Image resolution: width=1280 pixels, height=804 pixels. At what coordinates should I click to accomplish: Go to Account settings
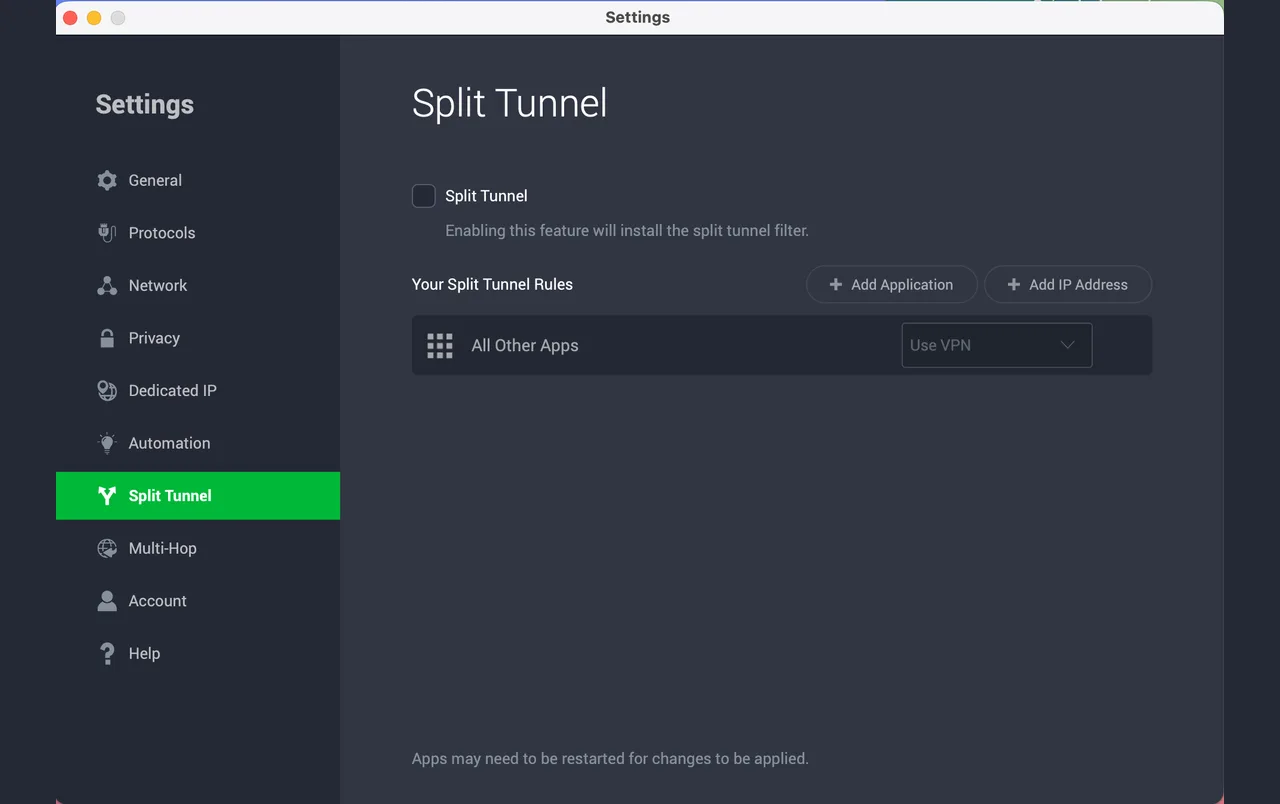(x=198, y=601)
